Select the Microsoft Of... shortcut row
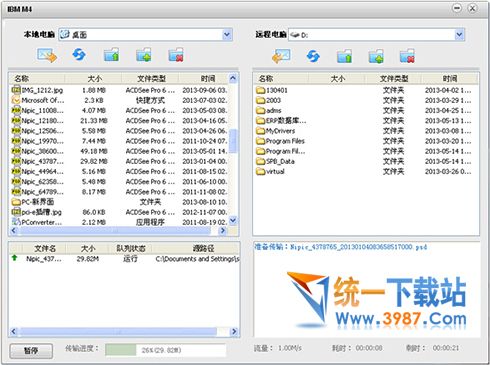 coord(120,100)
